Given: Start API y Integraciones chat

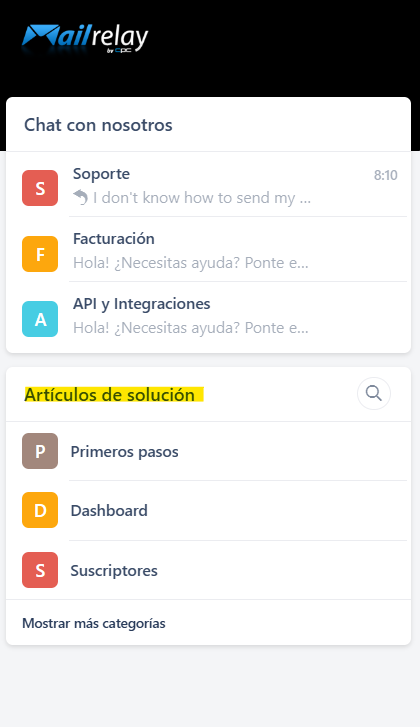Looking at the screenshot, I should [208, 316].
